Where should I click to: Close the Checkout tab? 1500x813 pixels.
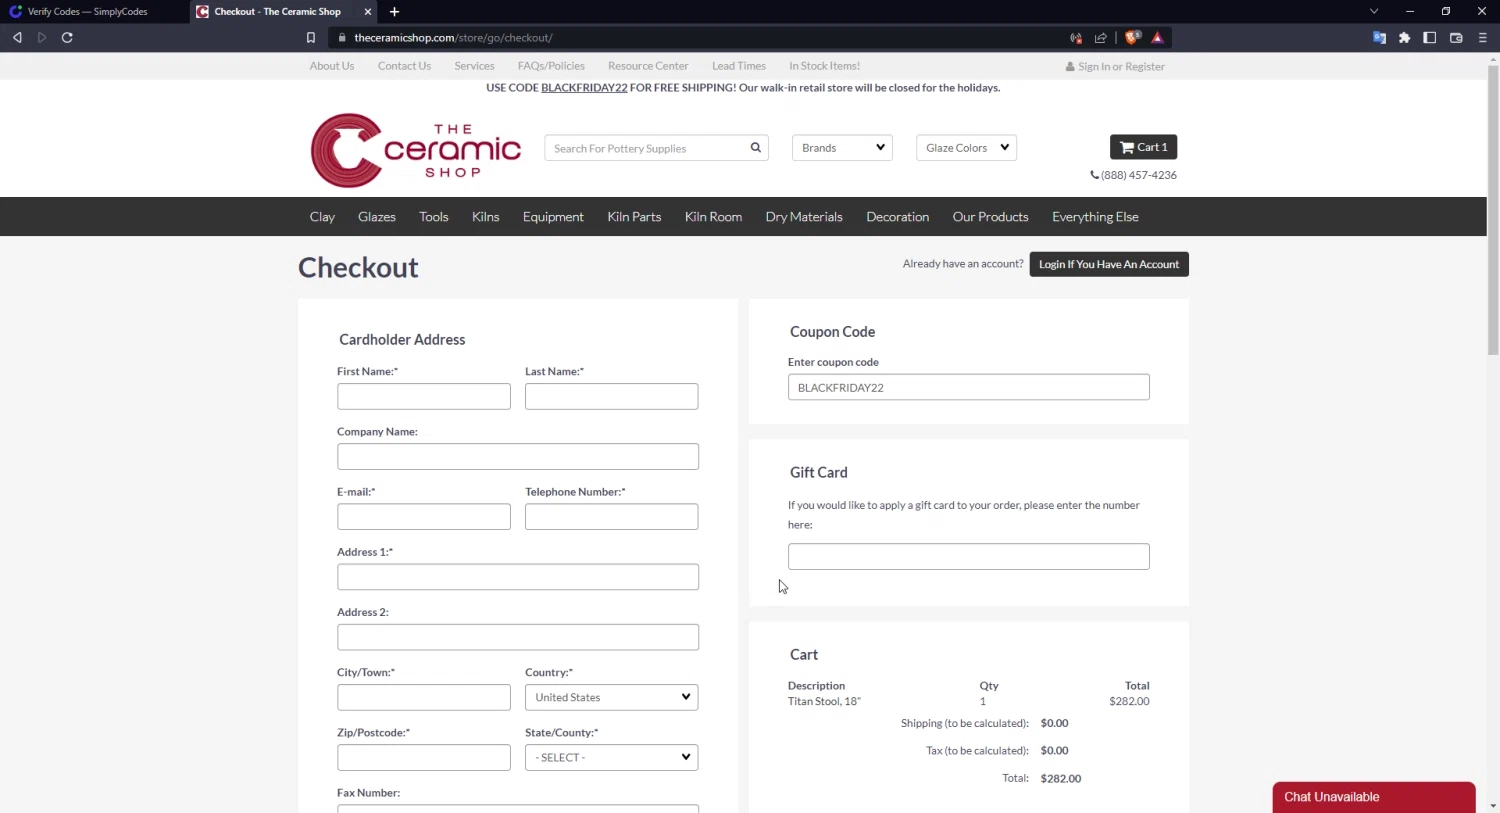click(x=368, y=12)
